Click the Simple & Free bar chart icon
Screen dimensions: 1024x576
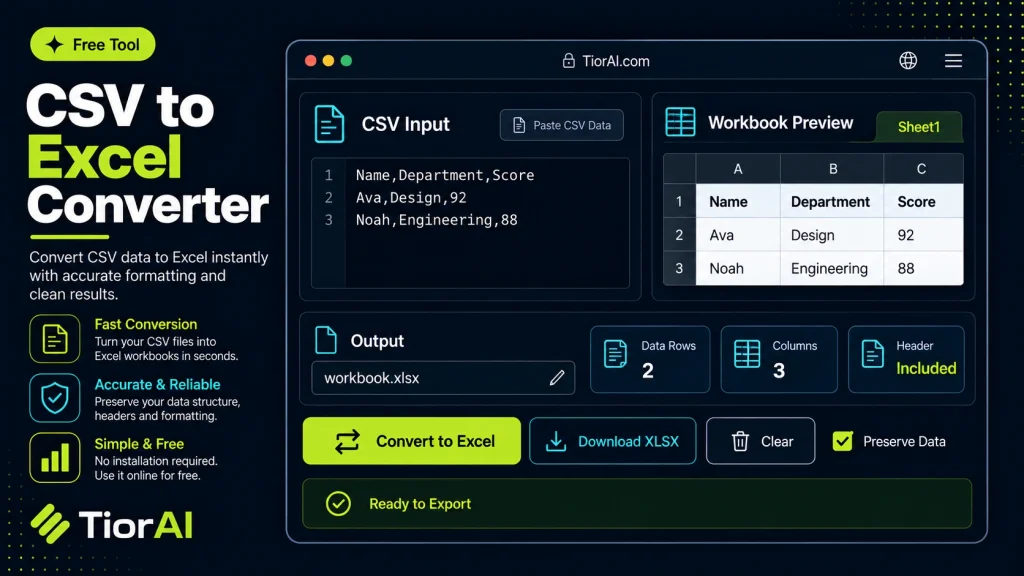(x=55, y=457)
